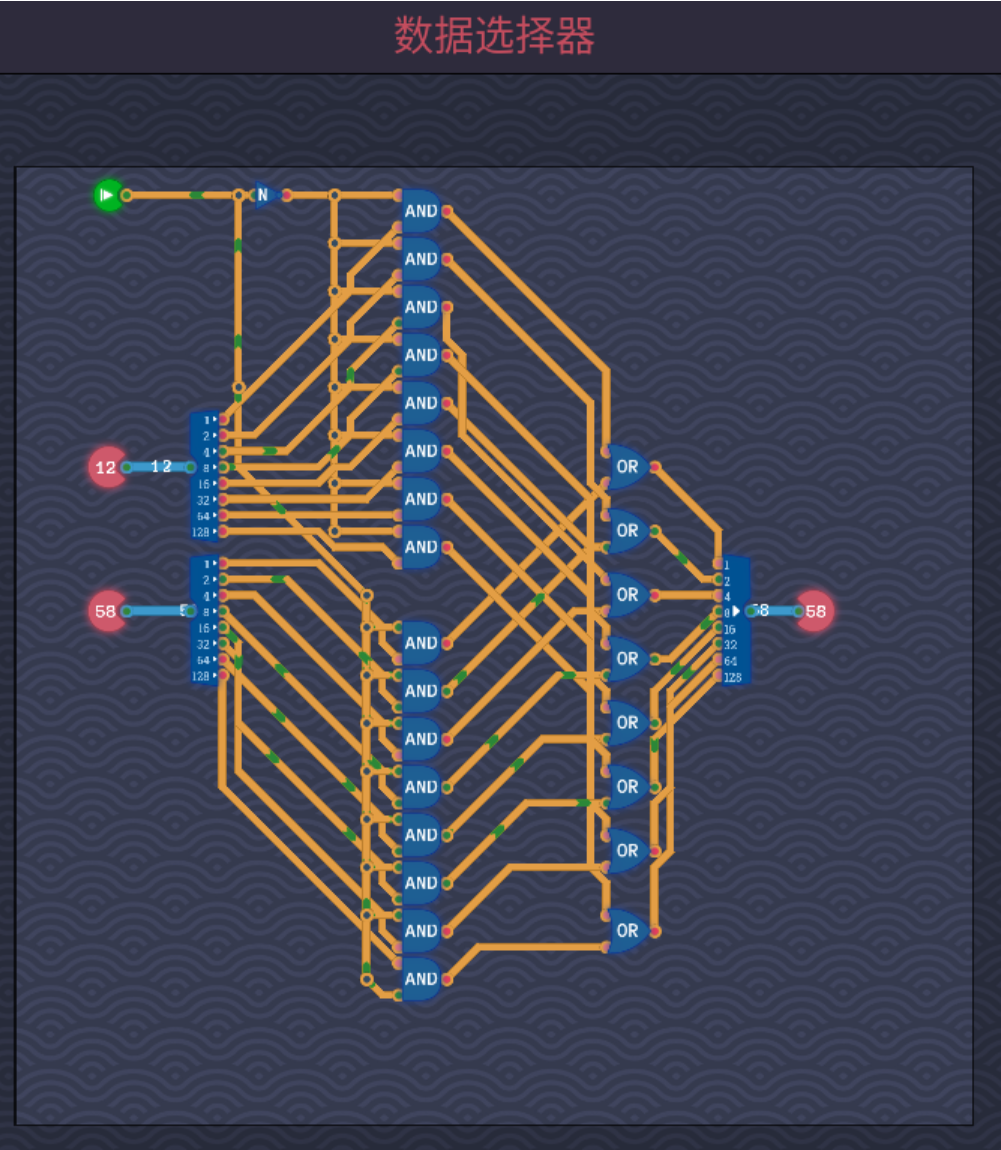Select the second OR gate from the top
Screen dimensions: 1001x1150
[627, 531]
